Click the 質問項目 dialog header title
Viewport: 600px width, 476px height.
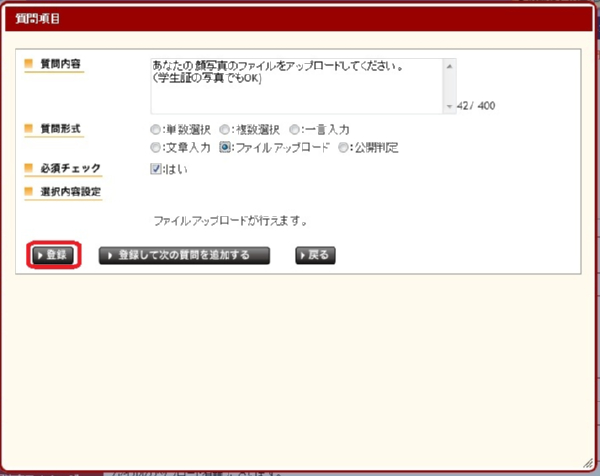(38, 18)
